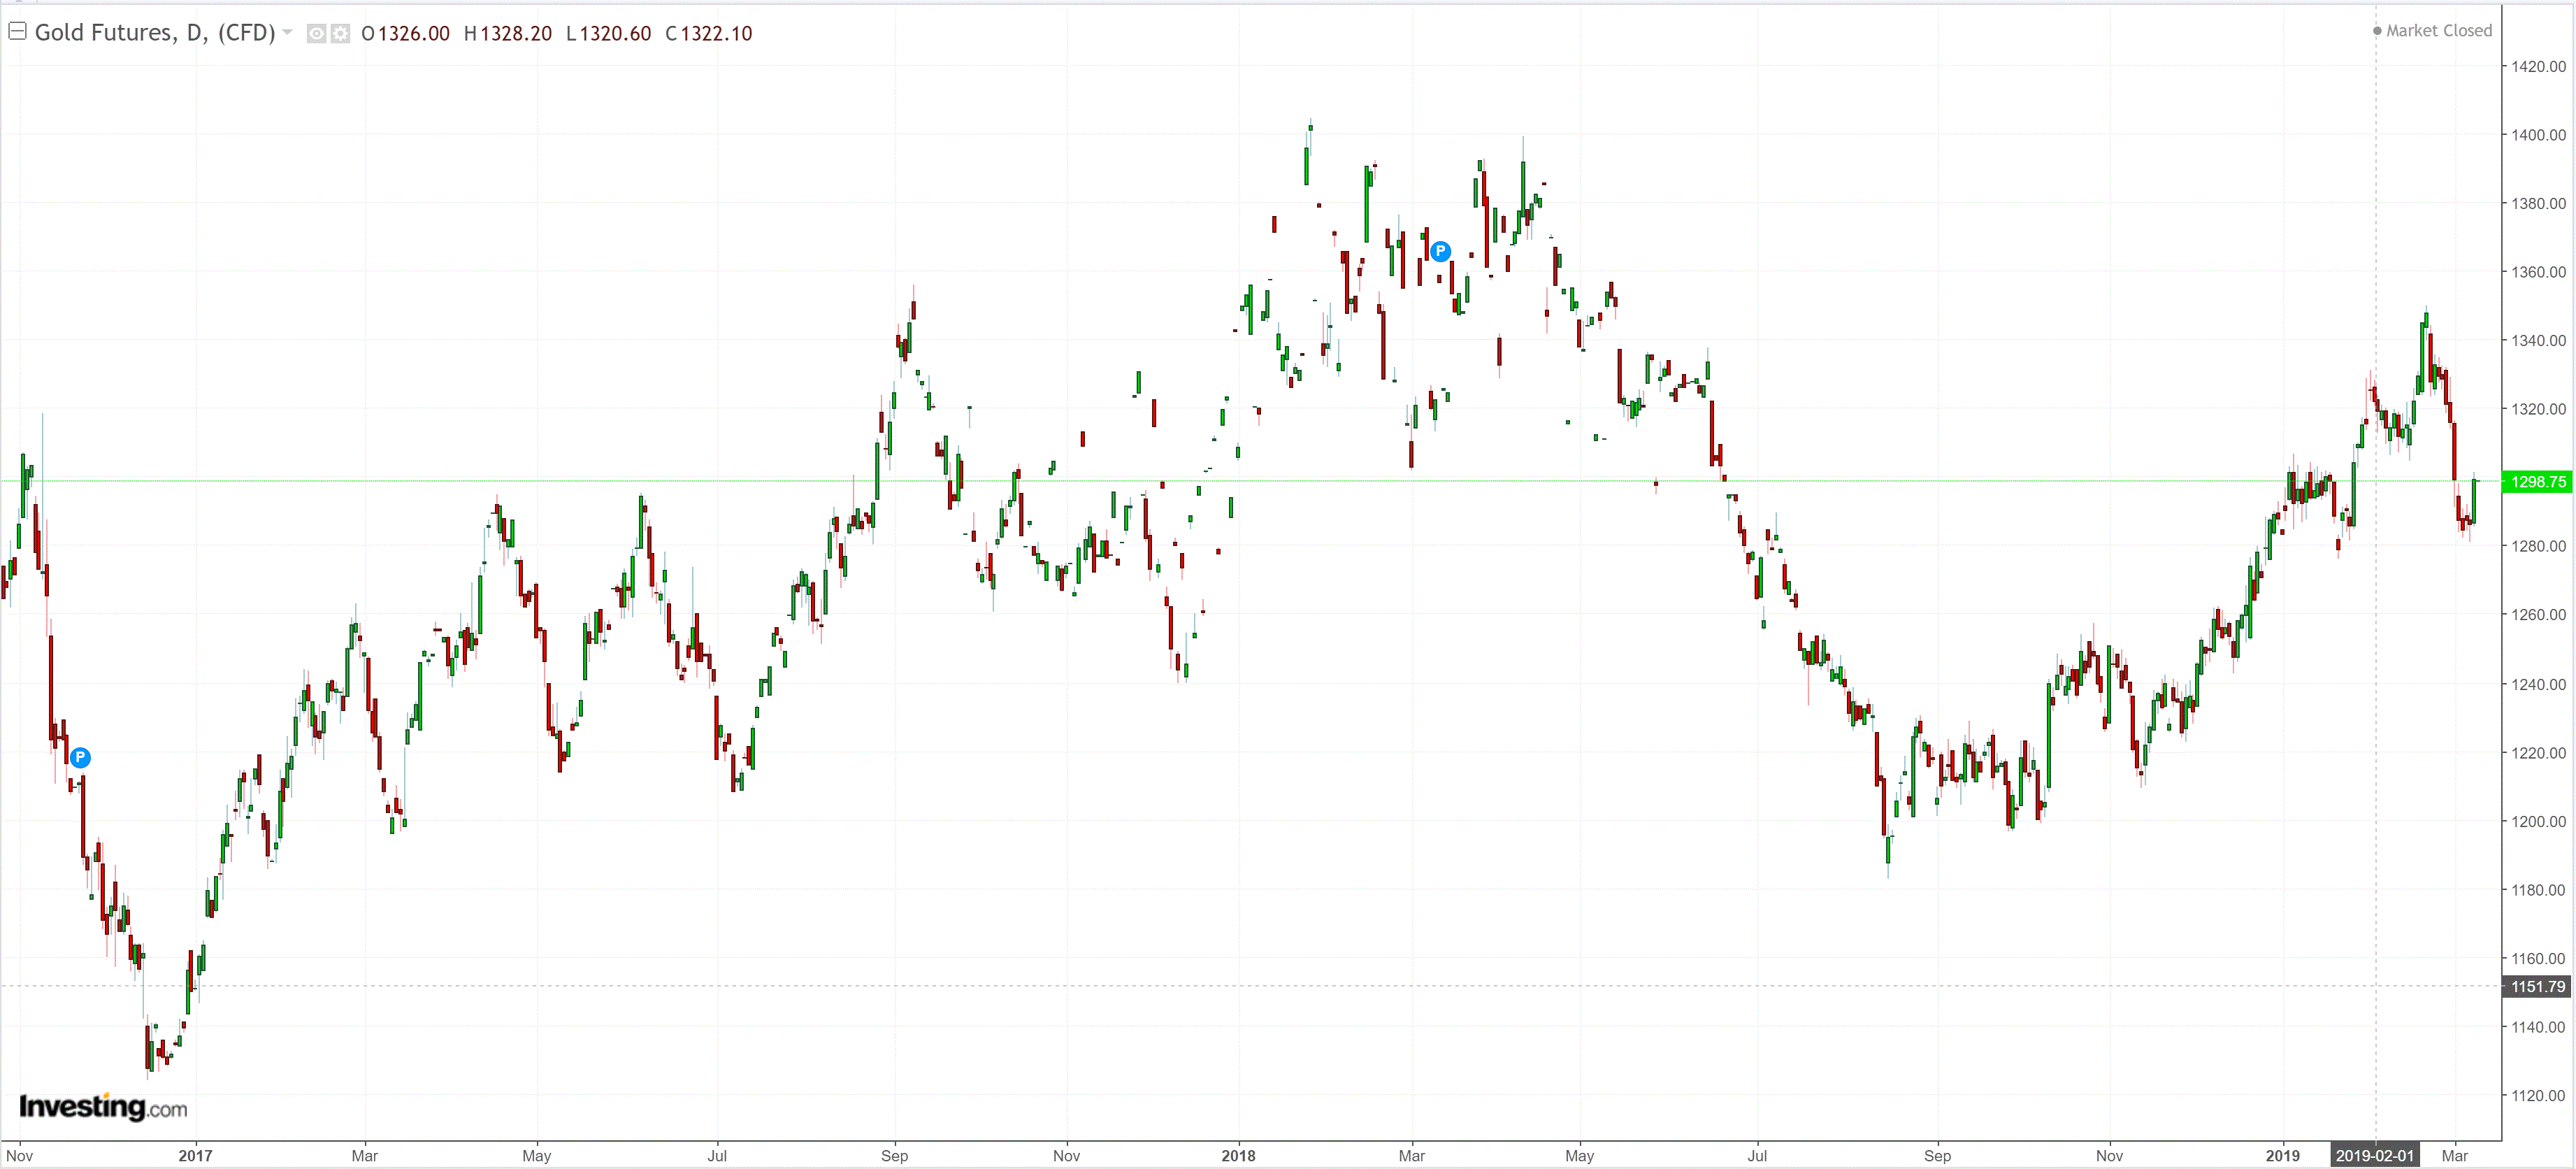Click the 2019 label on time axis
This screenshot has height=1169, width=2576.
(2282, 1156)
